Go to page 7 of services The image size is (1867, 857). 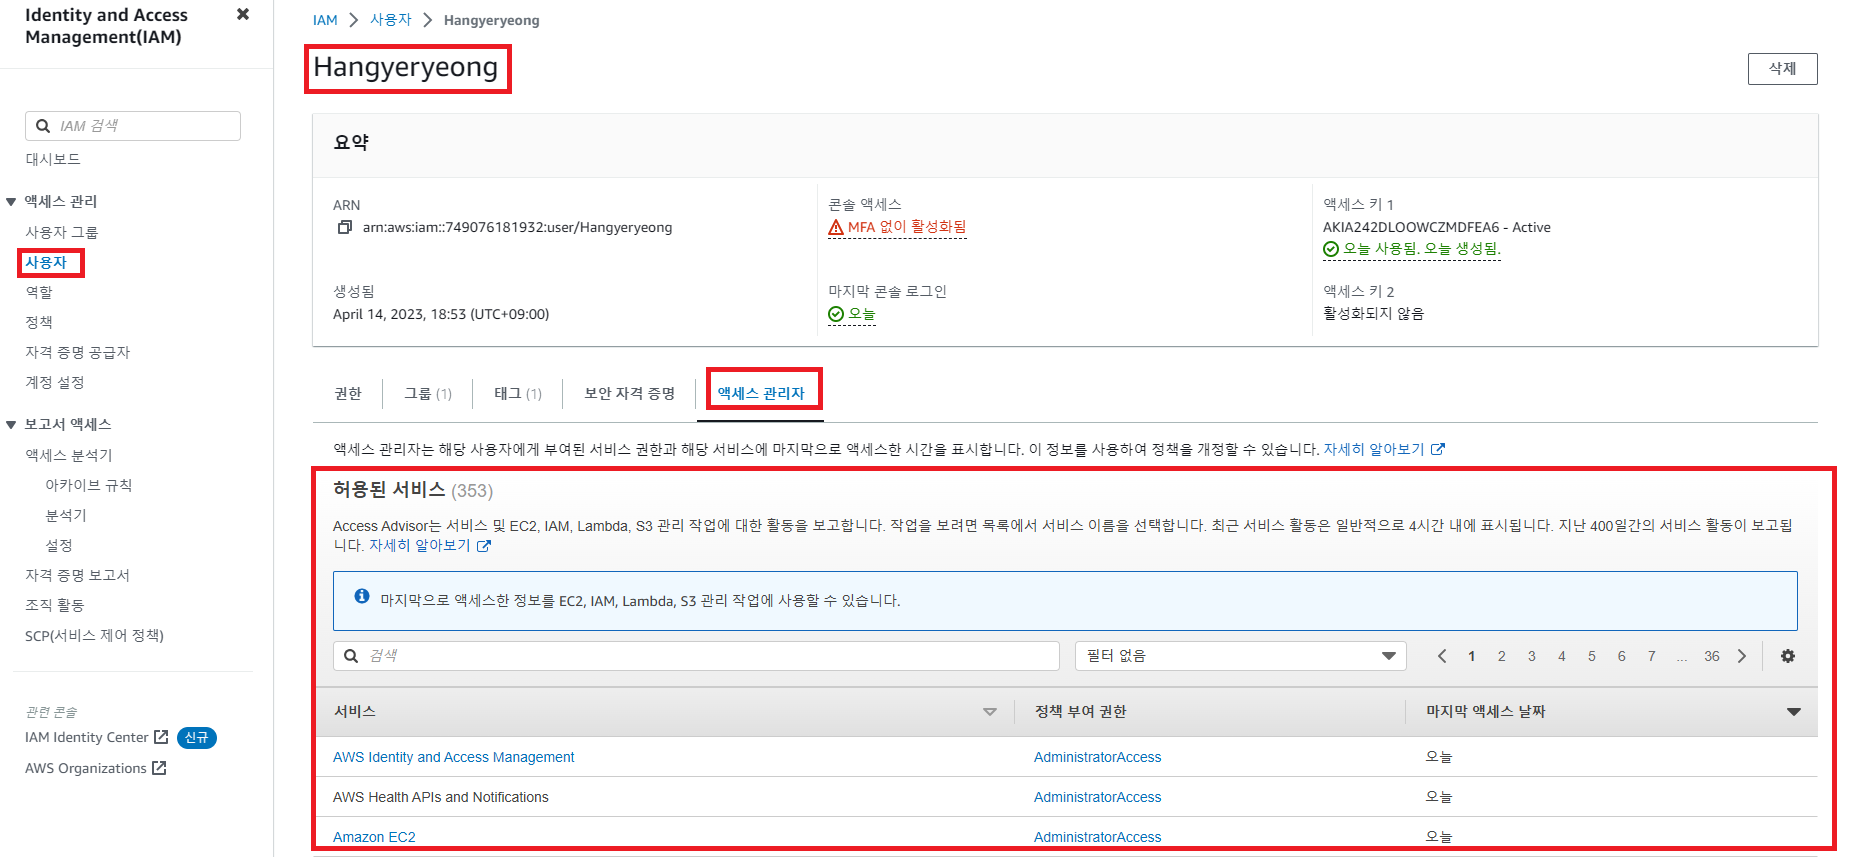[x=1651, y=656]
